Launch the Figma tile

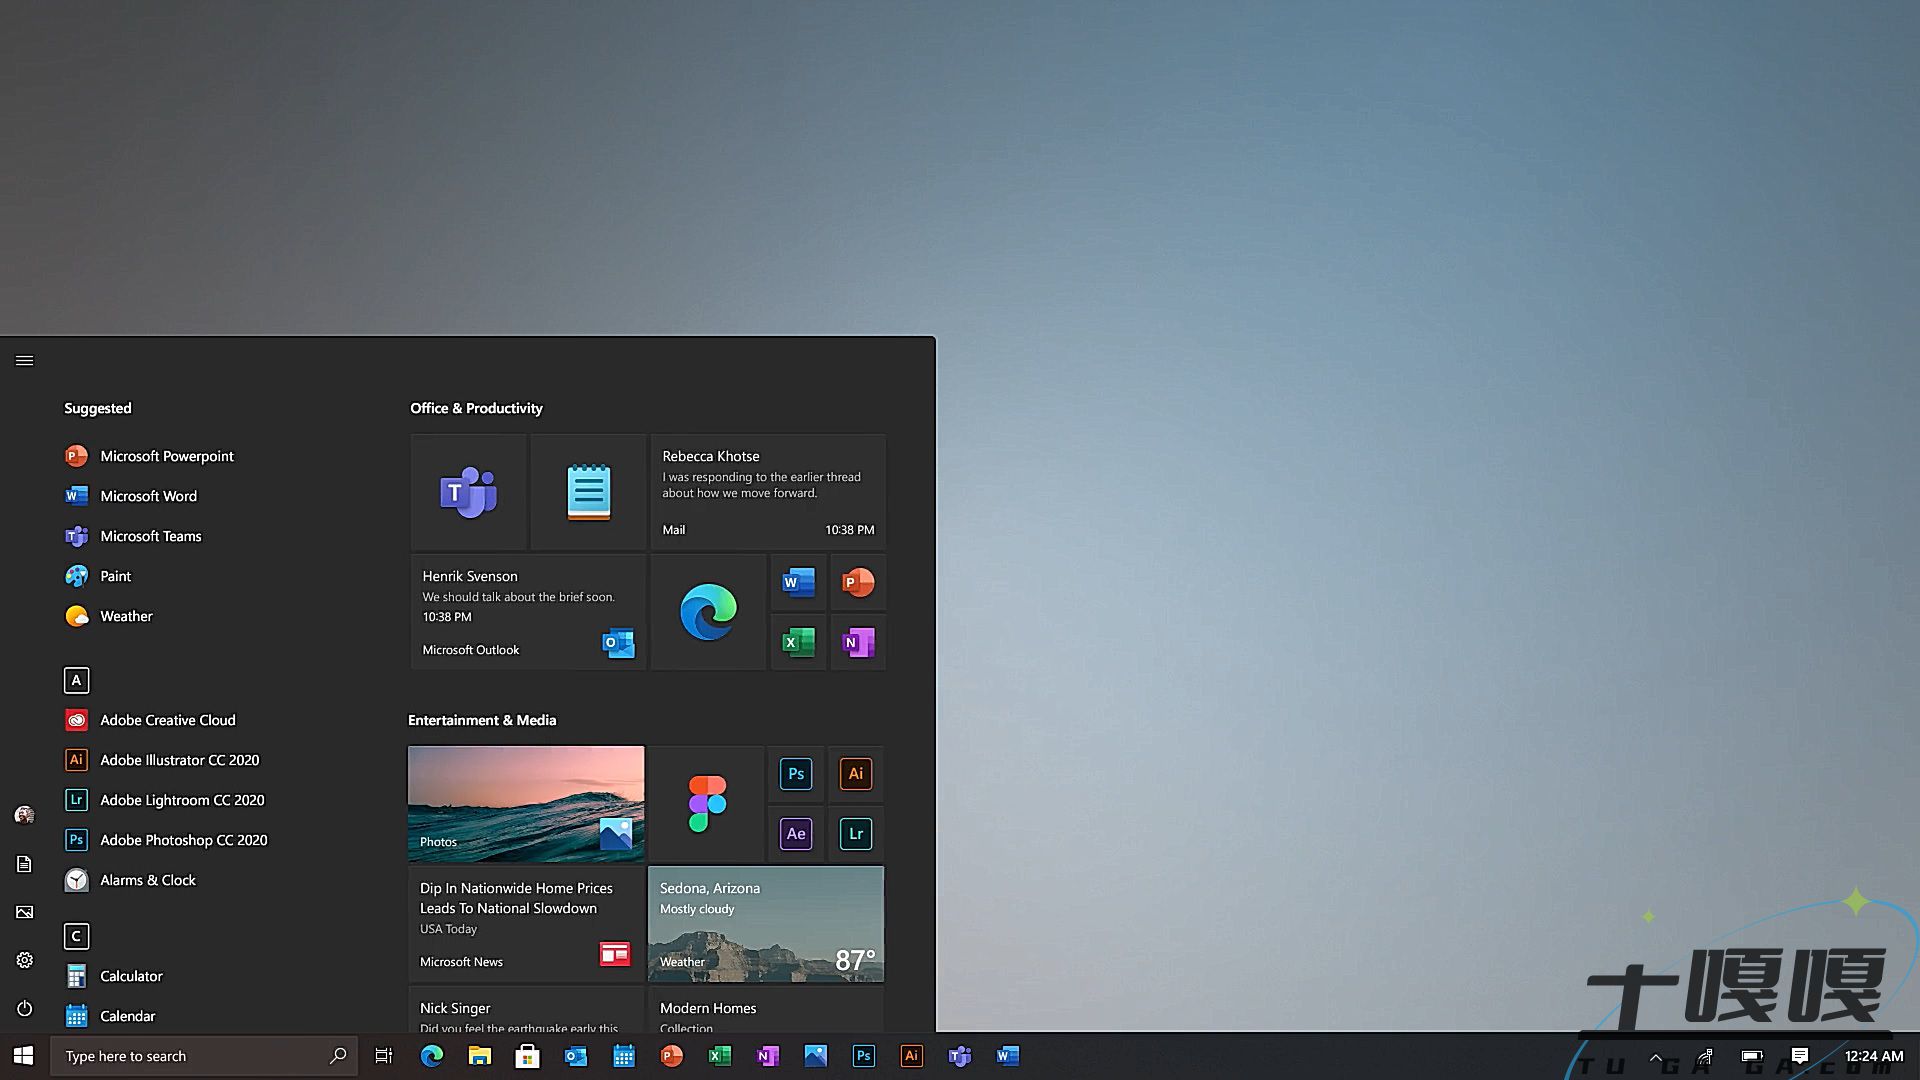706,803
